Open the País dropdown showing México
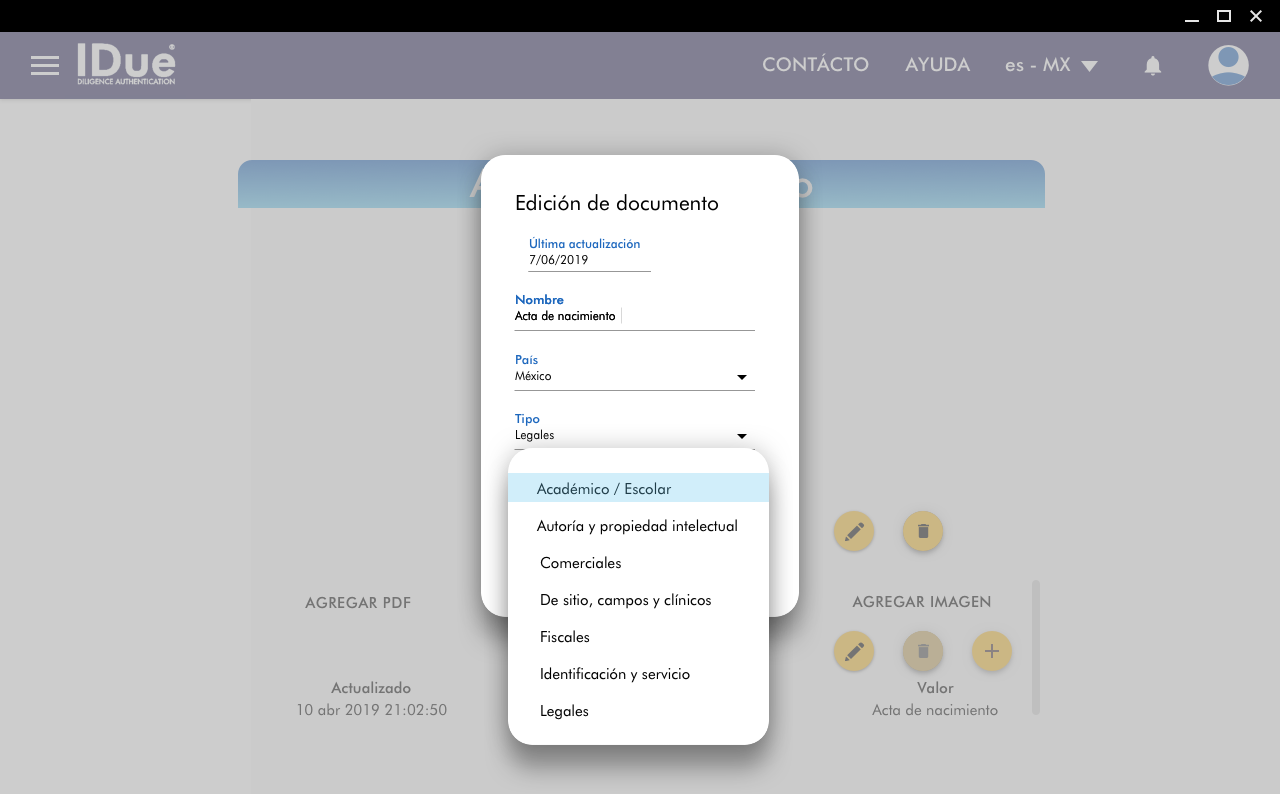 (x=634, y=377)
